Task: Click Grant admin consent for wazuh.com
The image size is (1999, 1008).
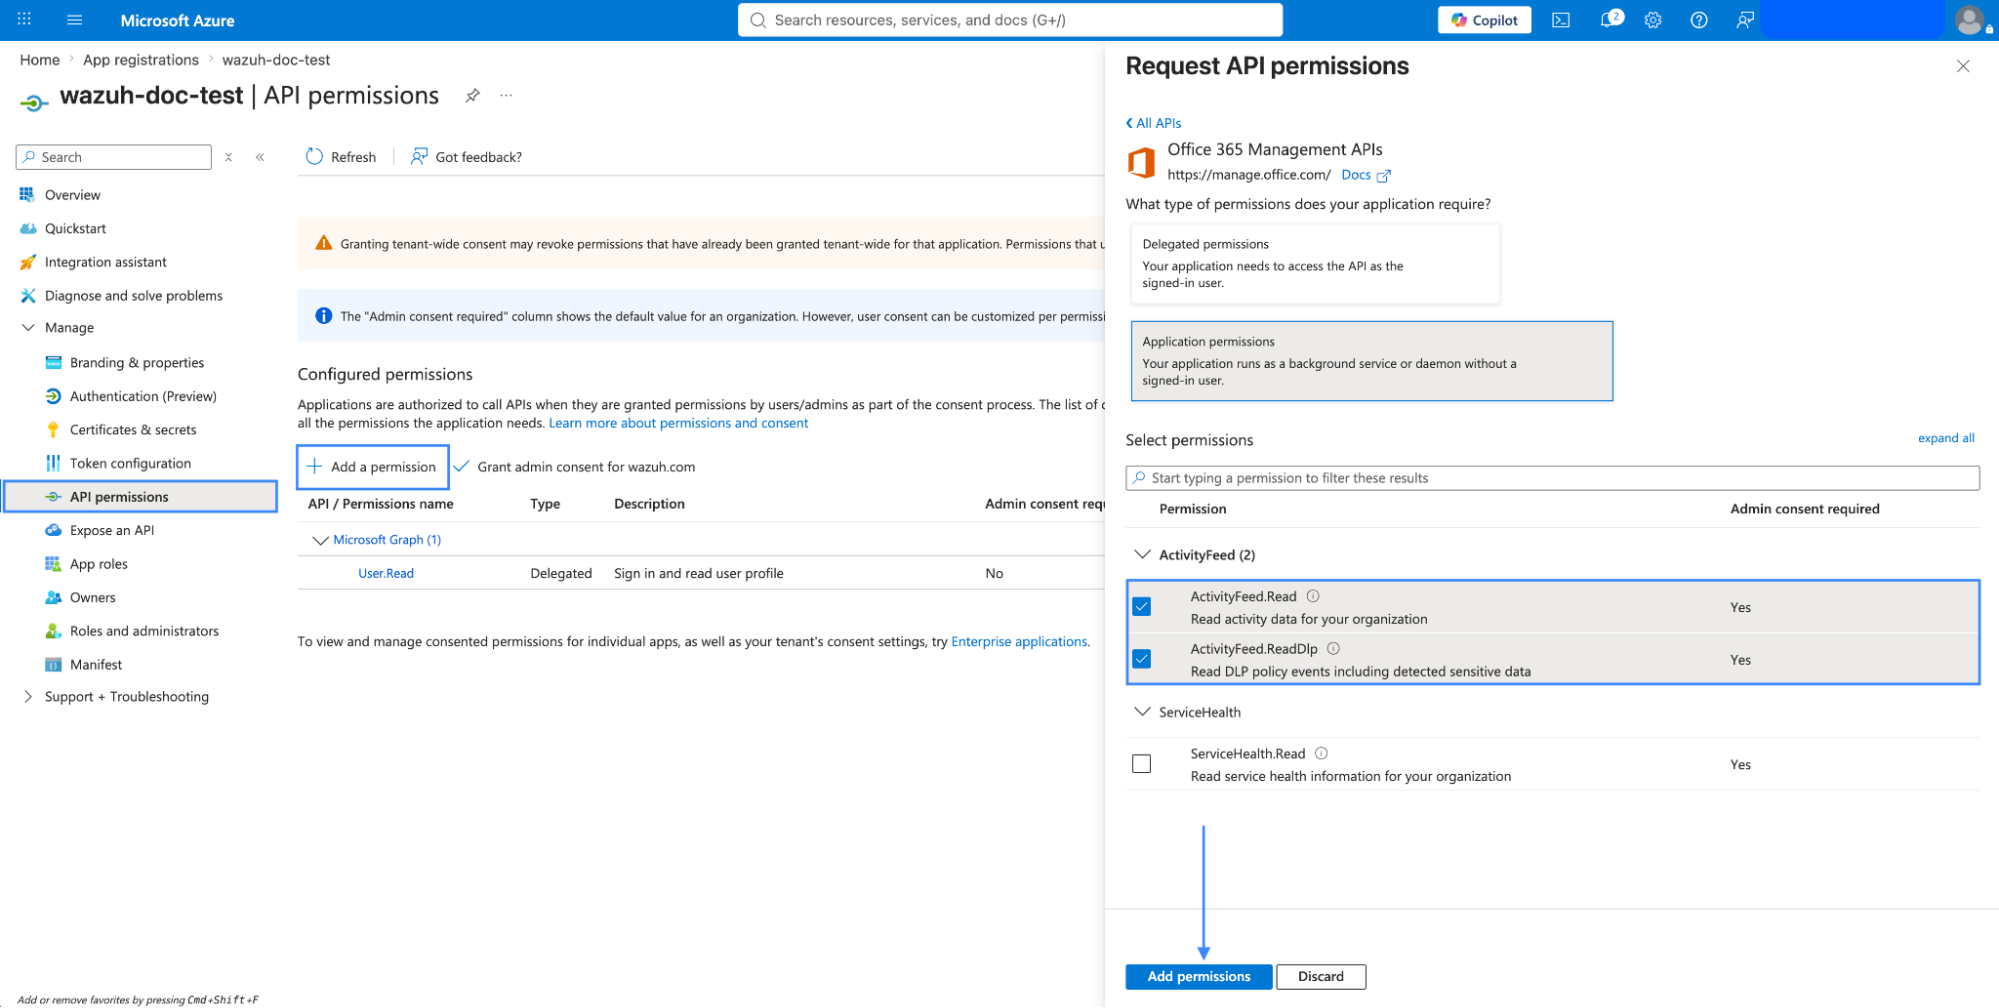Action: (x=574, y=467)
